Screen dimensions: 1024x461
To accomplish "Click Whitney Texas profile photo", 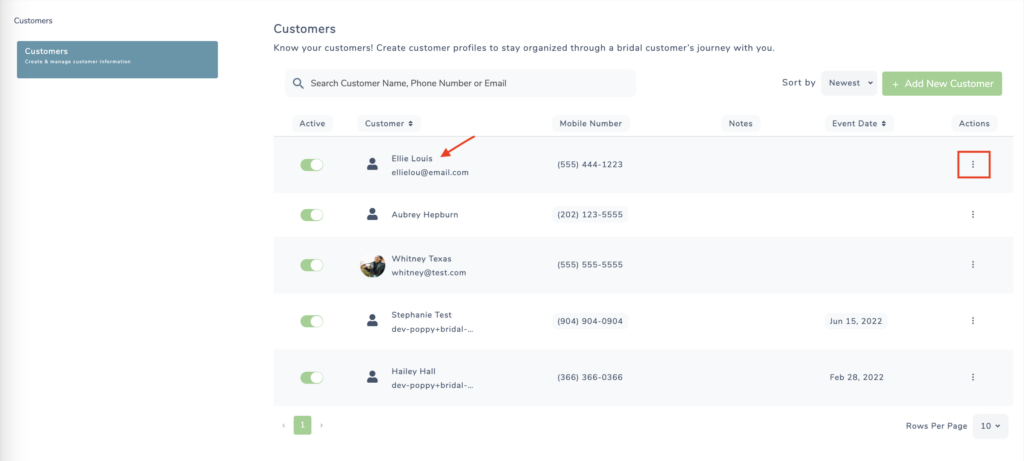I will coord(372,266).
